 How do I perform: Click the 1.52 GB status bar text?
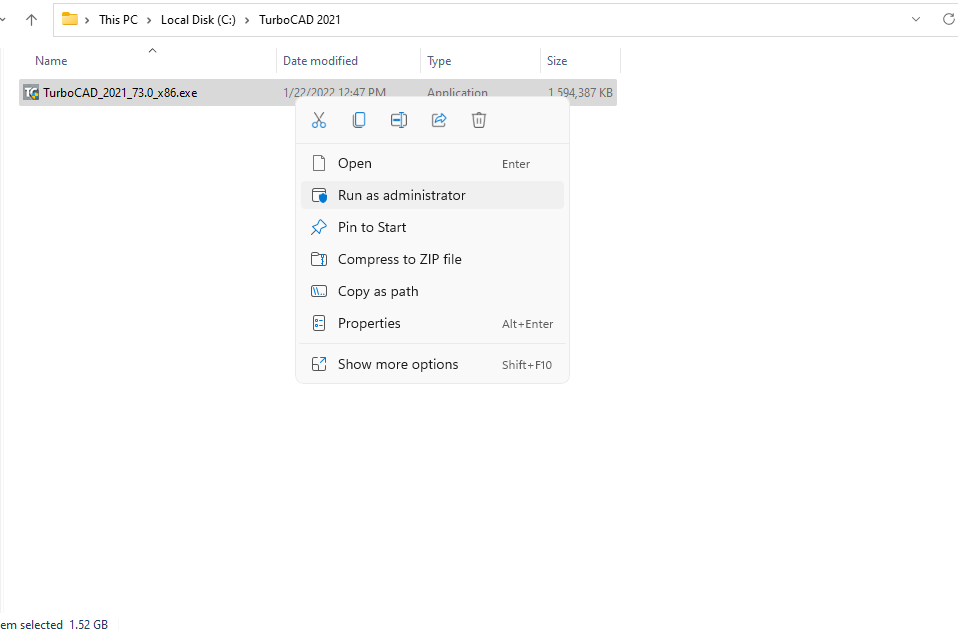tap(89, 625)
